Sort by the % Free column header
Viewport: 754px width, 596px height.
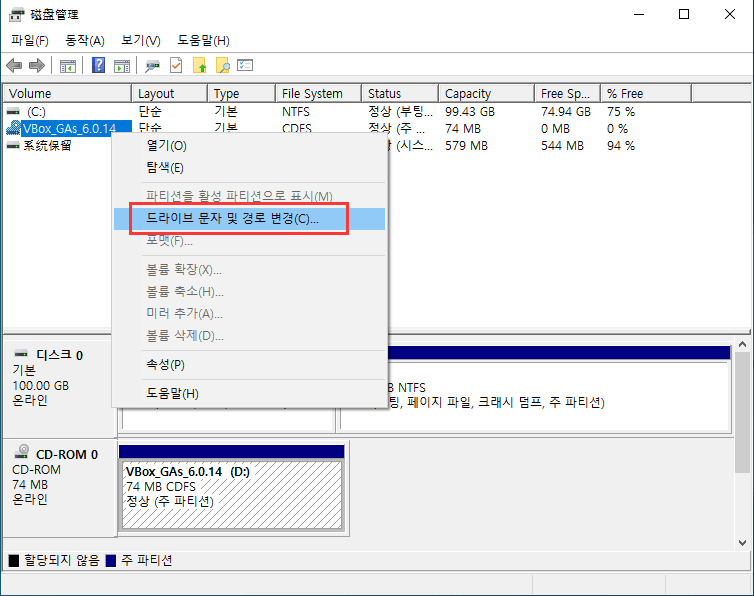tap(646, 93)
